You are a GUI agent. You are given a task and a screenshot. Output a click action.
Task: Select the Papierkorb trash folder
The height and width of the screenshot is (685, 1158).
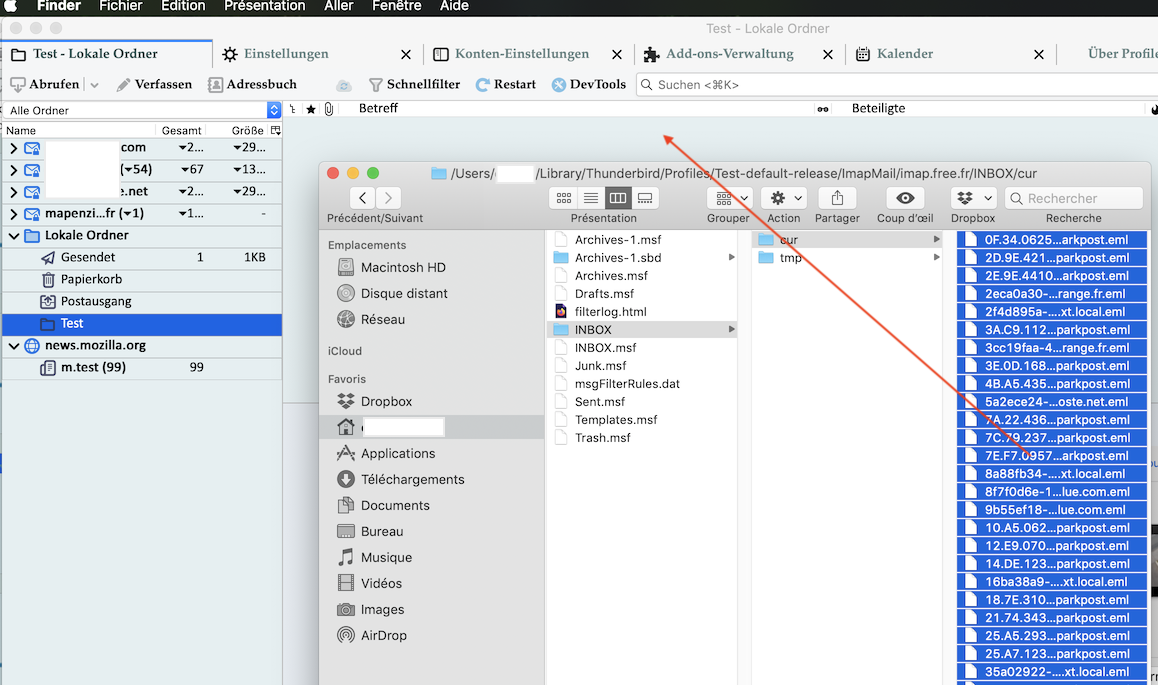pos(142,279)
